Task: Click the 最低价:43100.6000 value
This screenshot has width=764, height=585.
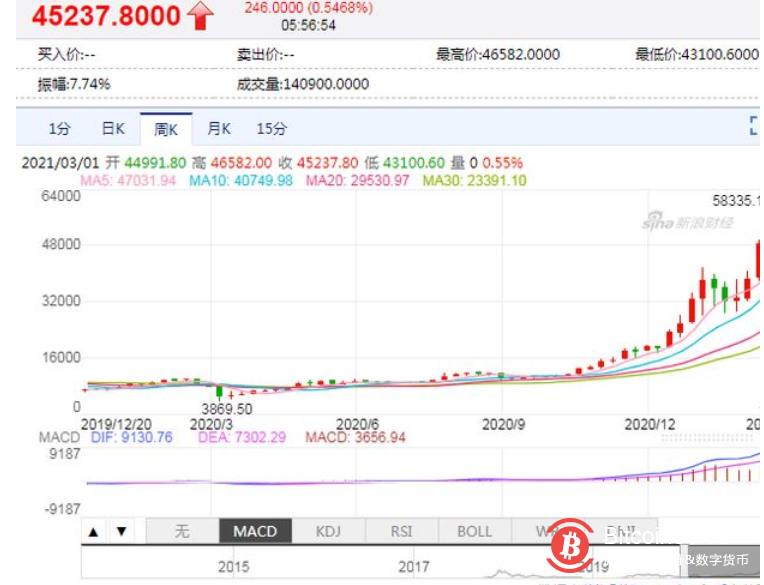Action: (697, 55)
